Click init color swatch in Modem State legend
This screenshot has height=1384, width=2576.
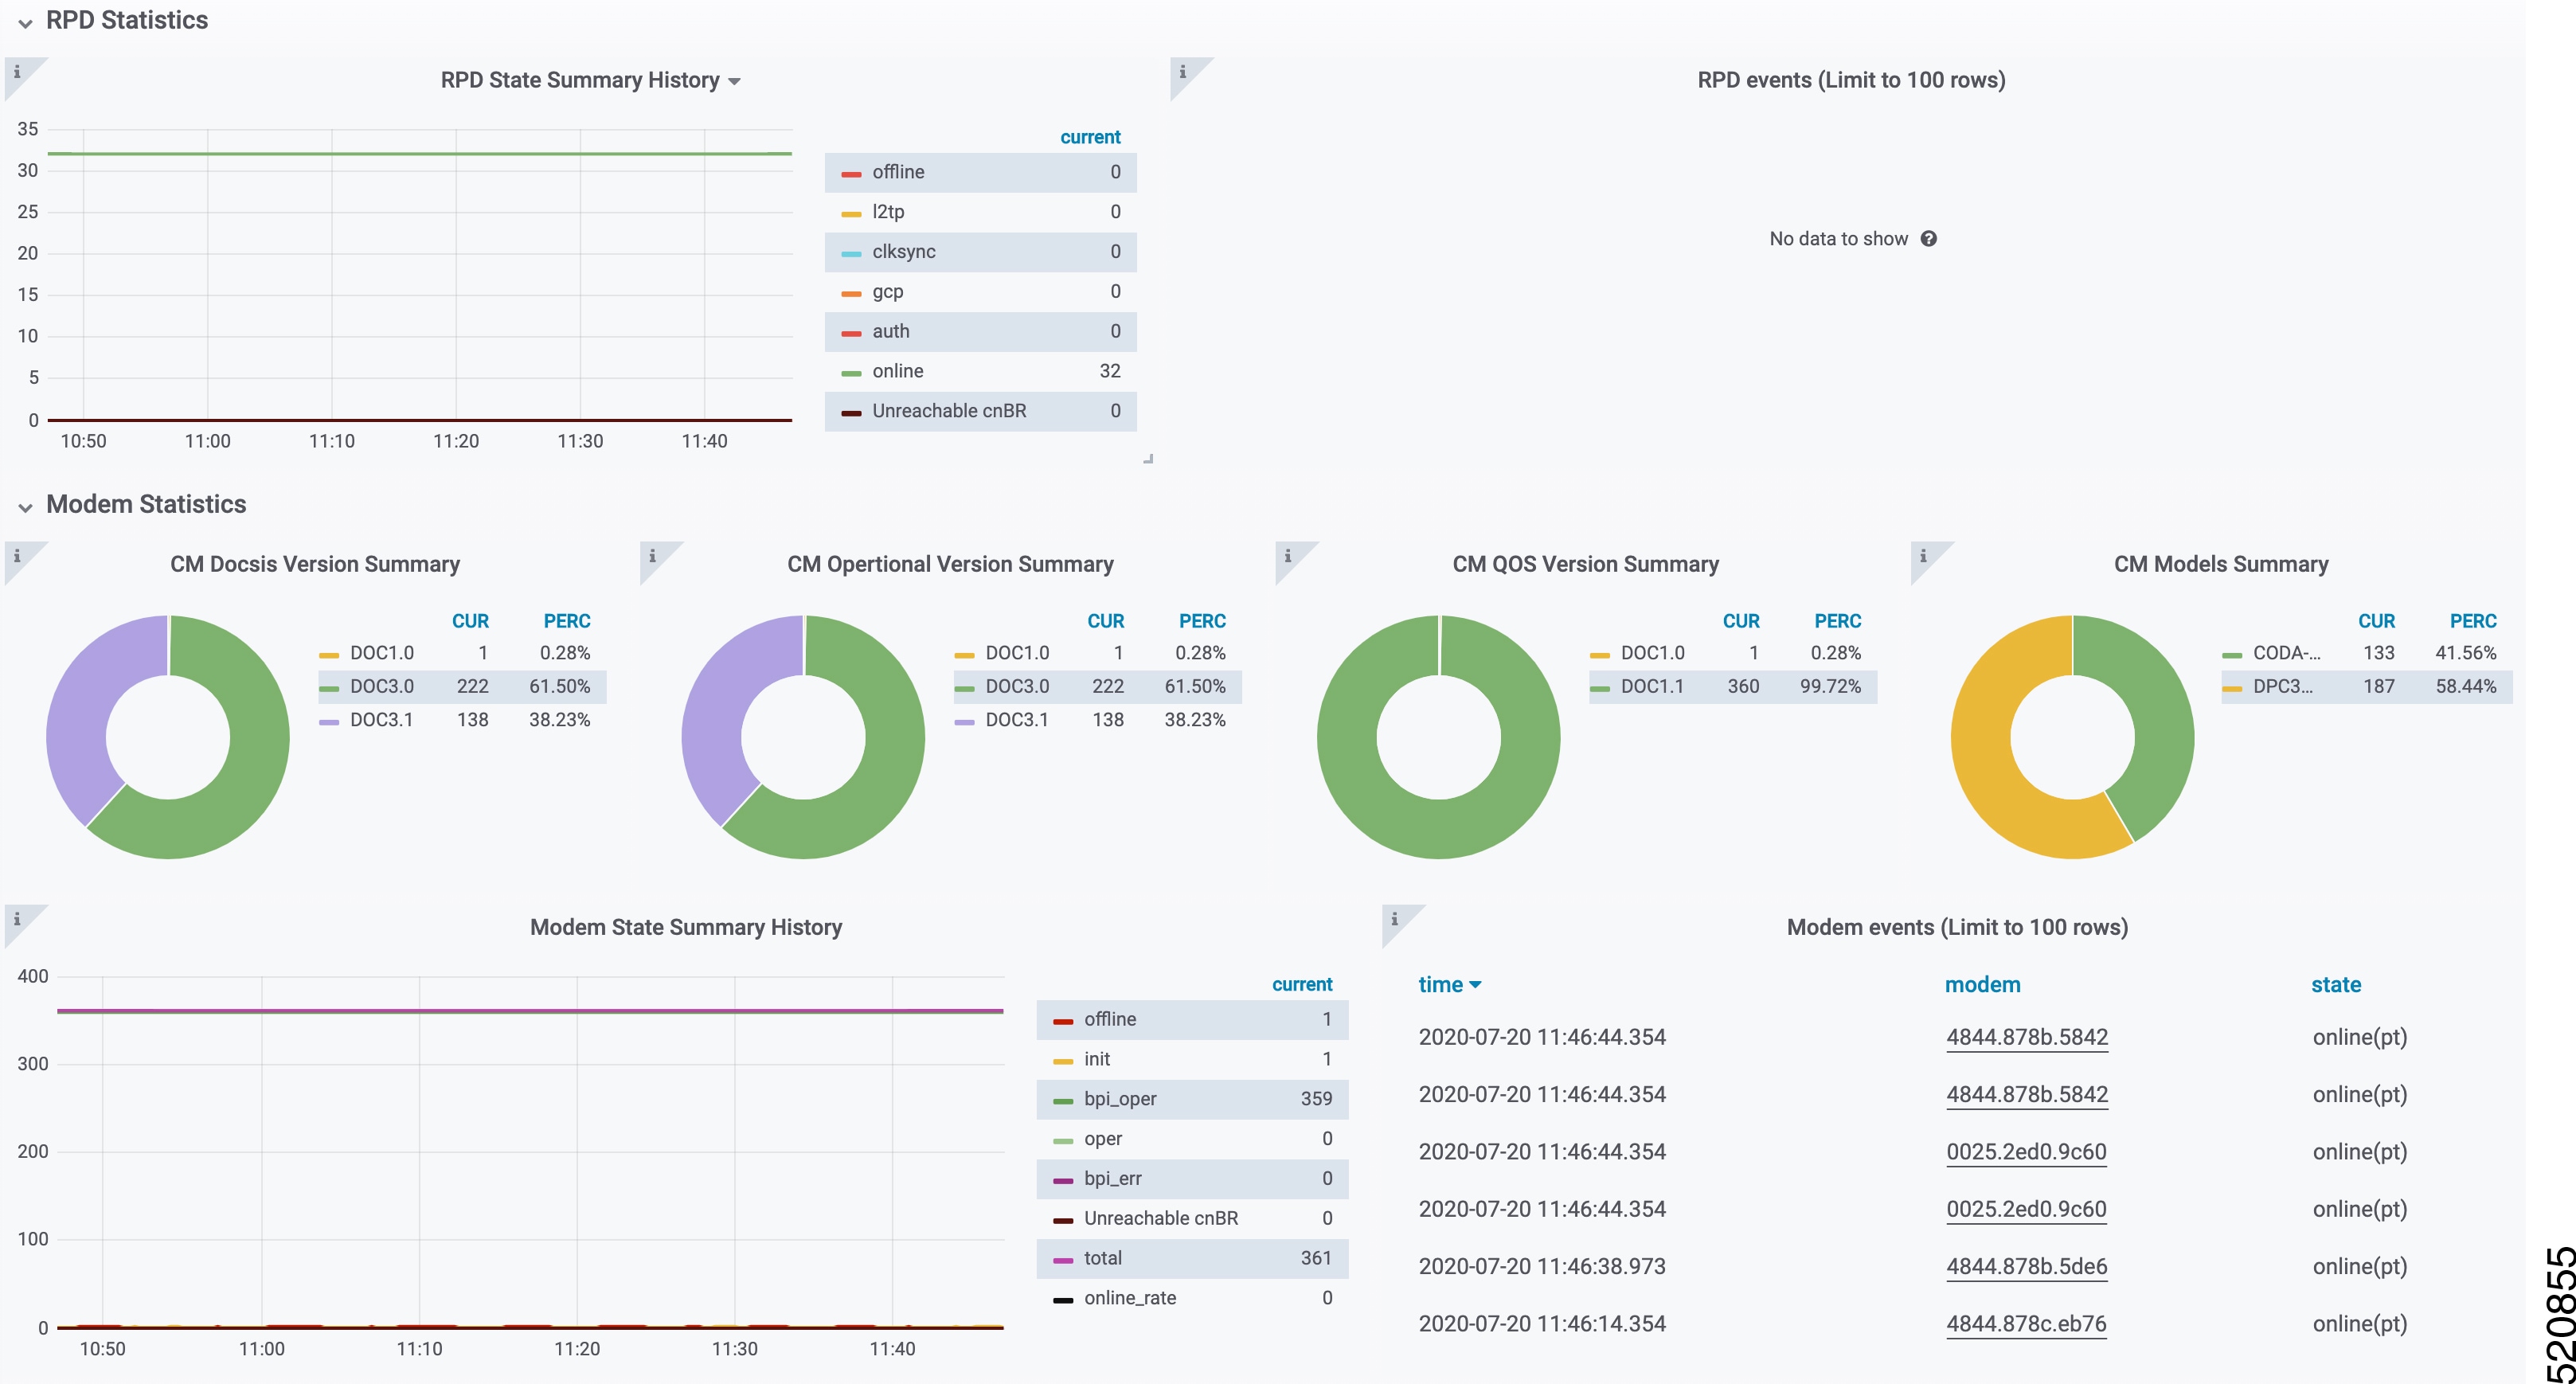point(1063,1061)
